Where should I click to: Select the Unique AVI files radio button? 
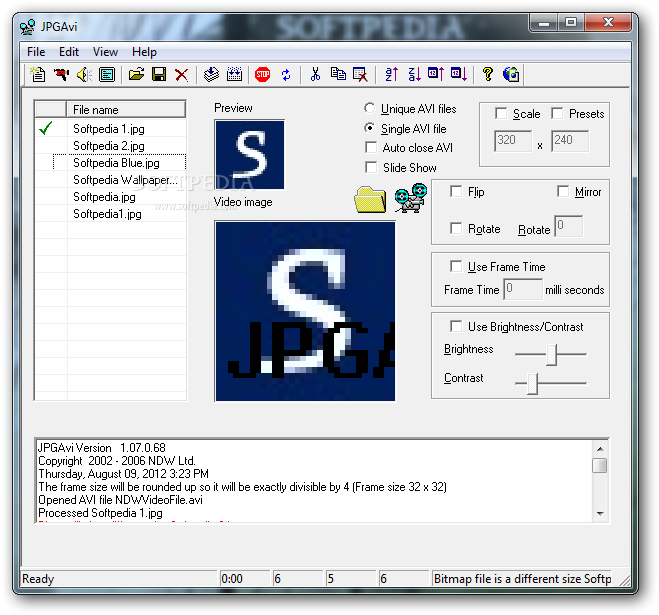[x=369, y=108]
